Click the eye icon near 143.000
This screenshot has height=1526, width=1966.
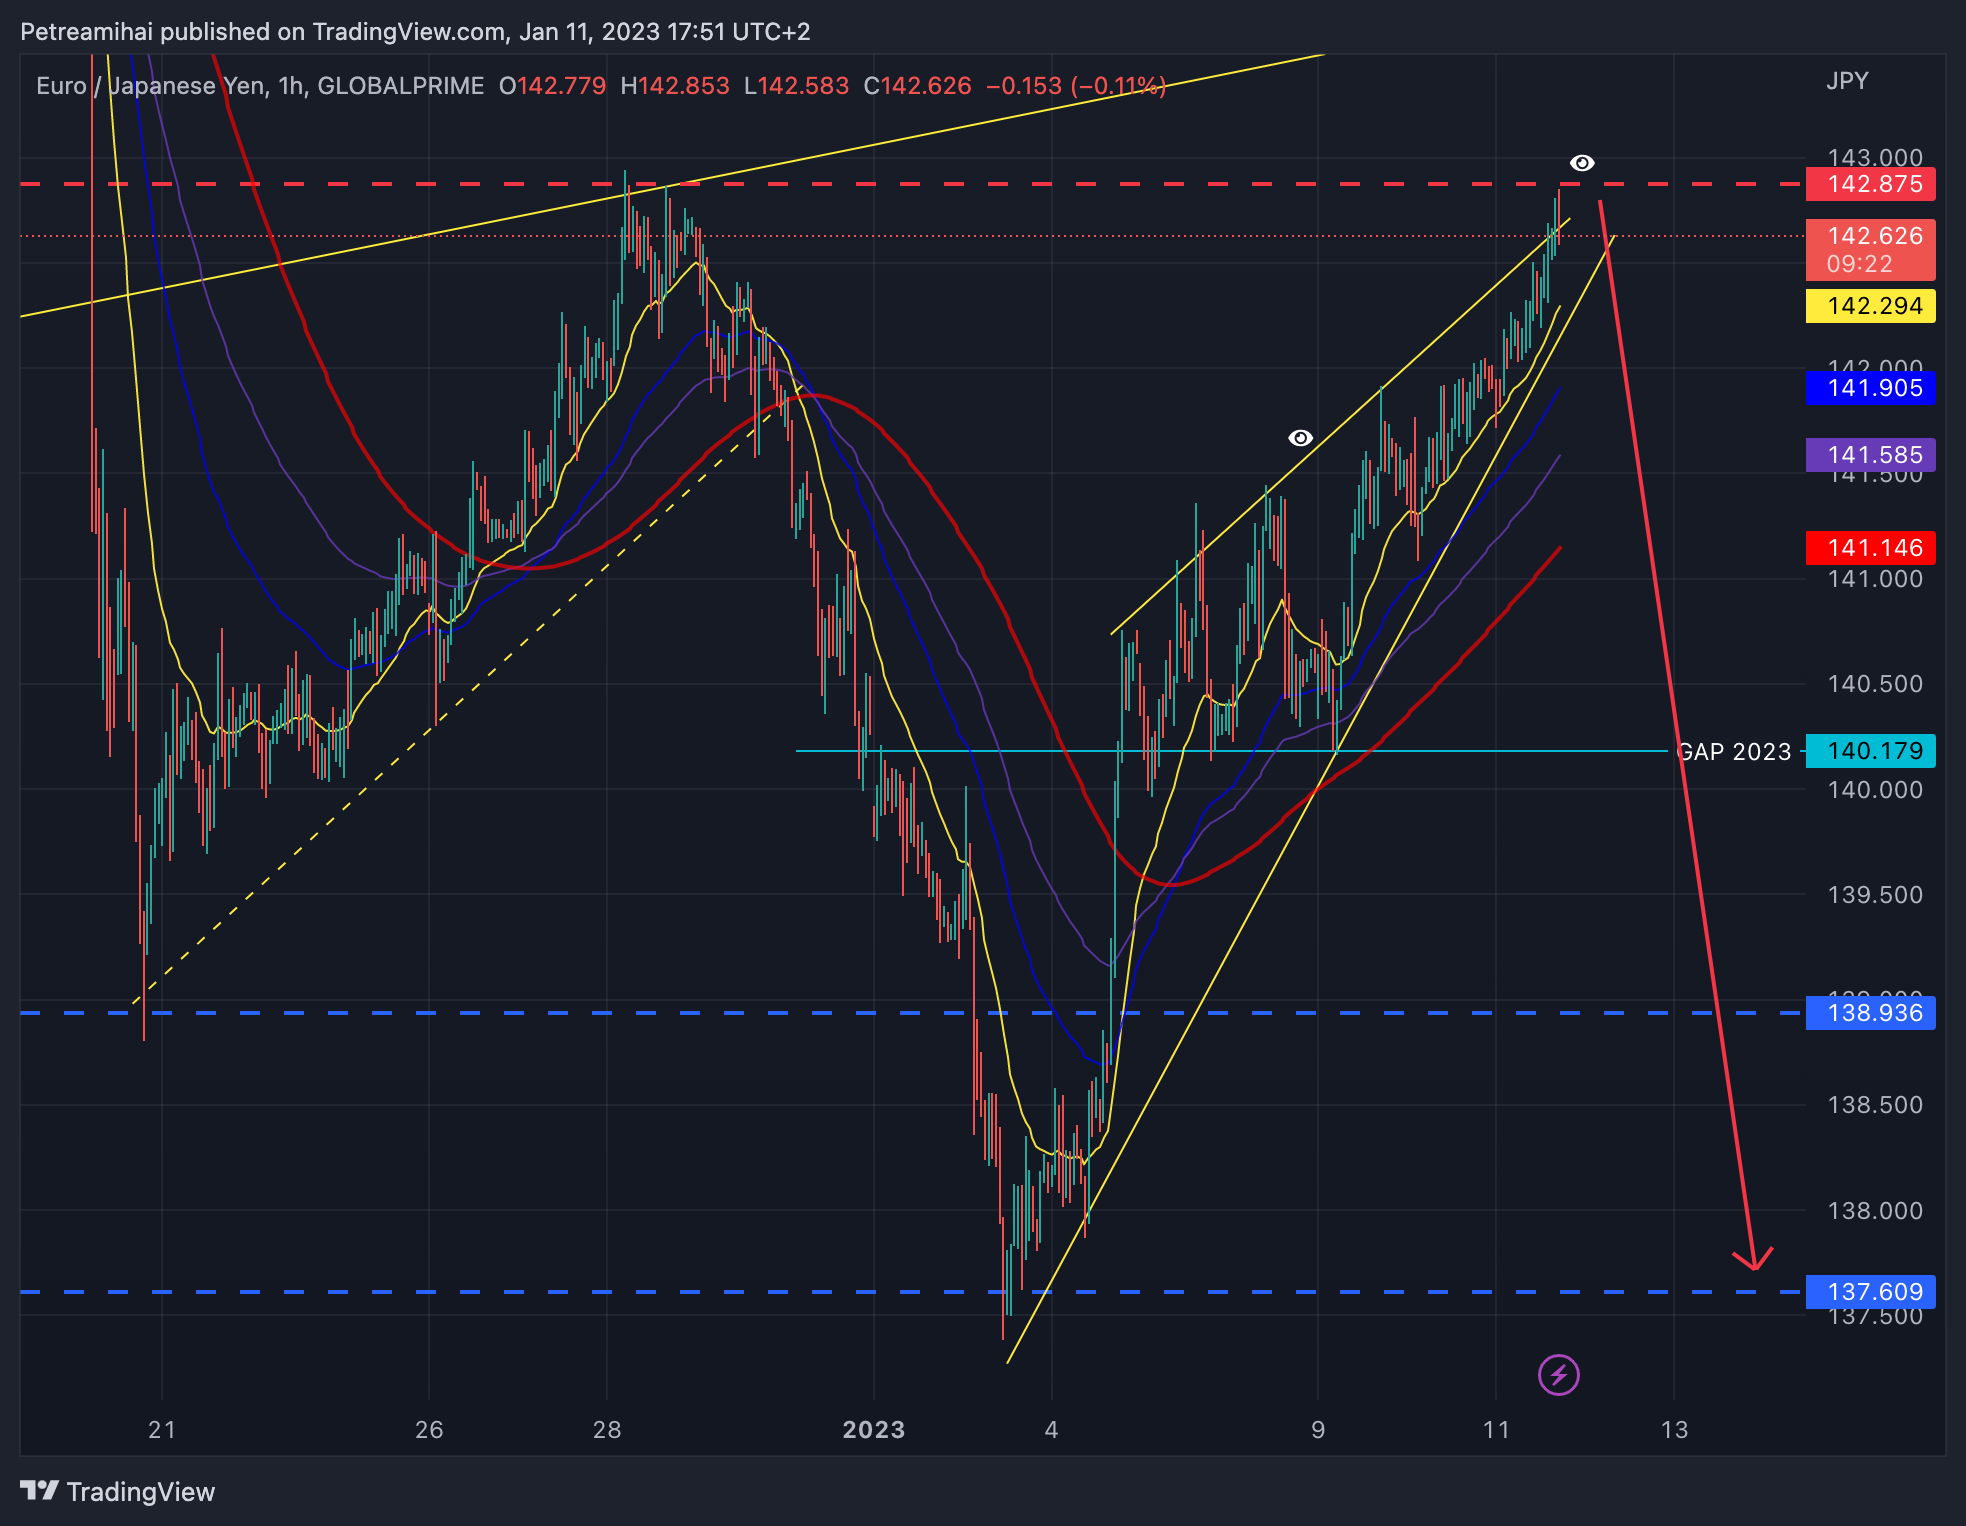point(1581,163)
